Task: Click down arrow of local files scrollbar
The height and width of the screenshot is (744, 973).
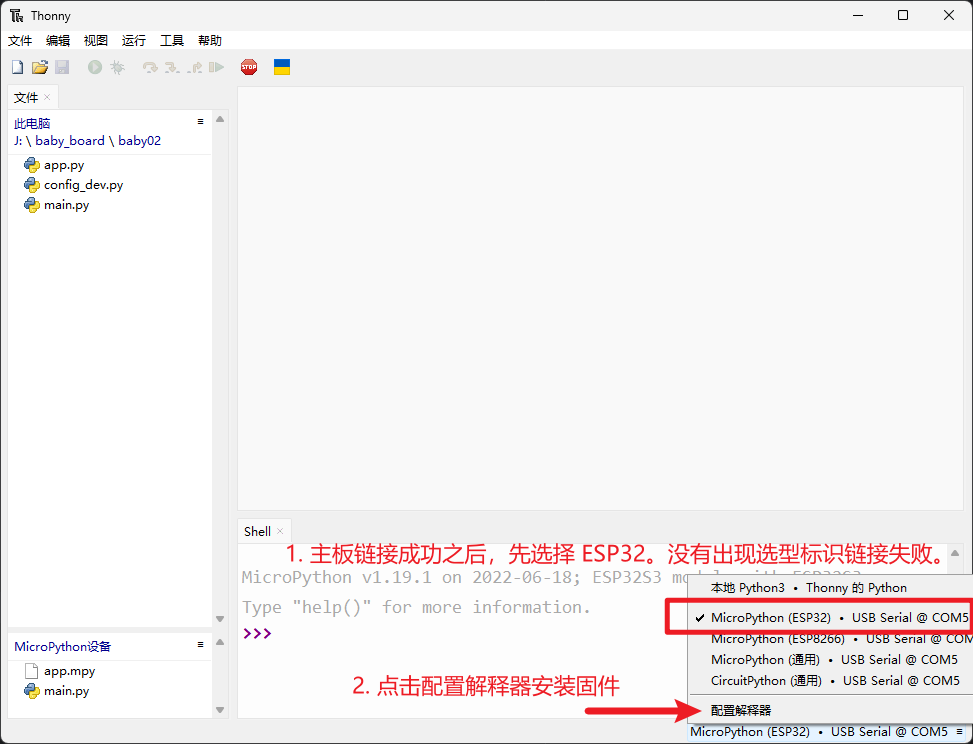Action: pos(220,618)
